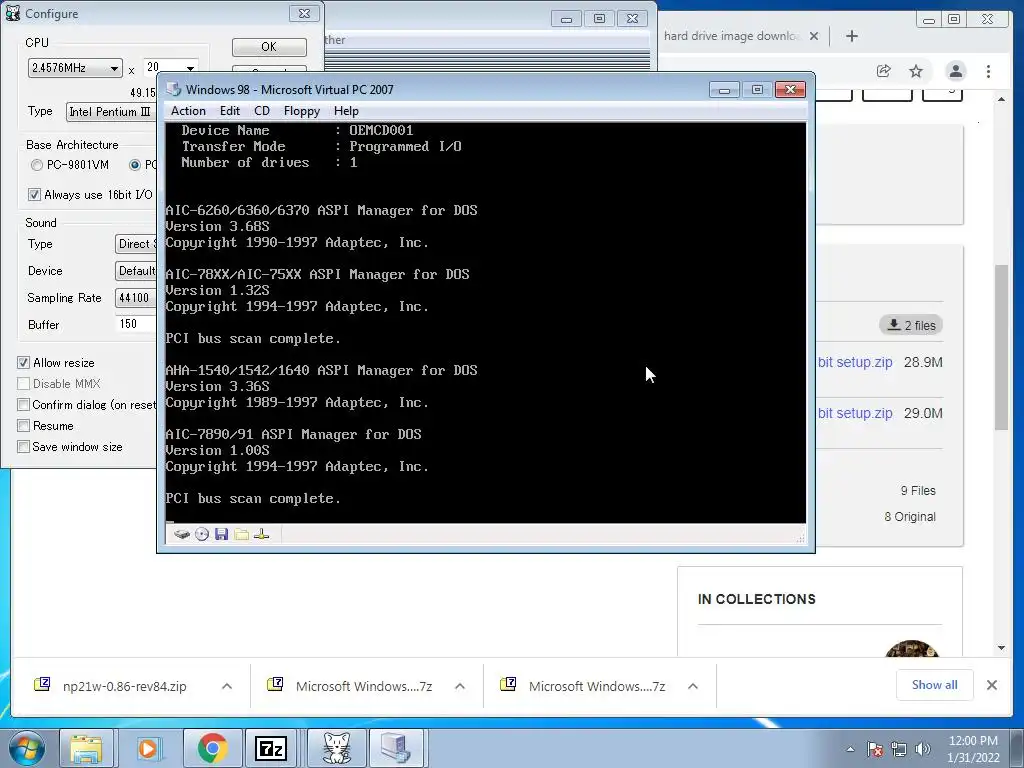Viewport: 1024px width, 768px height.
Task: Click the Chrome scrollbar down arrow
Action: 1002,648
